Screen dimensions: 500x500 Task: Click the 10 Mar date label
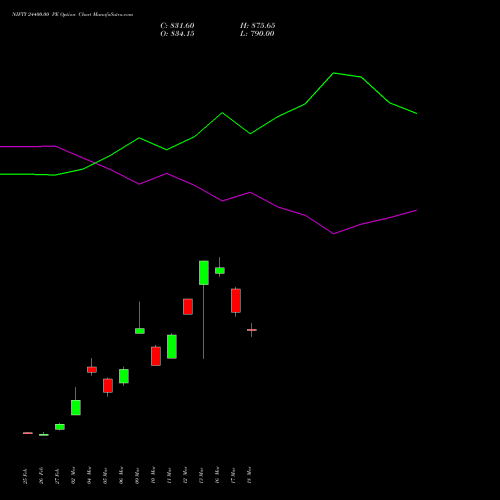154,475
